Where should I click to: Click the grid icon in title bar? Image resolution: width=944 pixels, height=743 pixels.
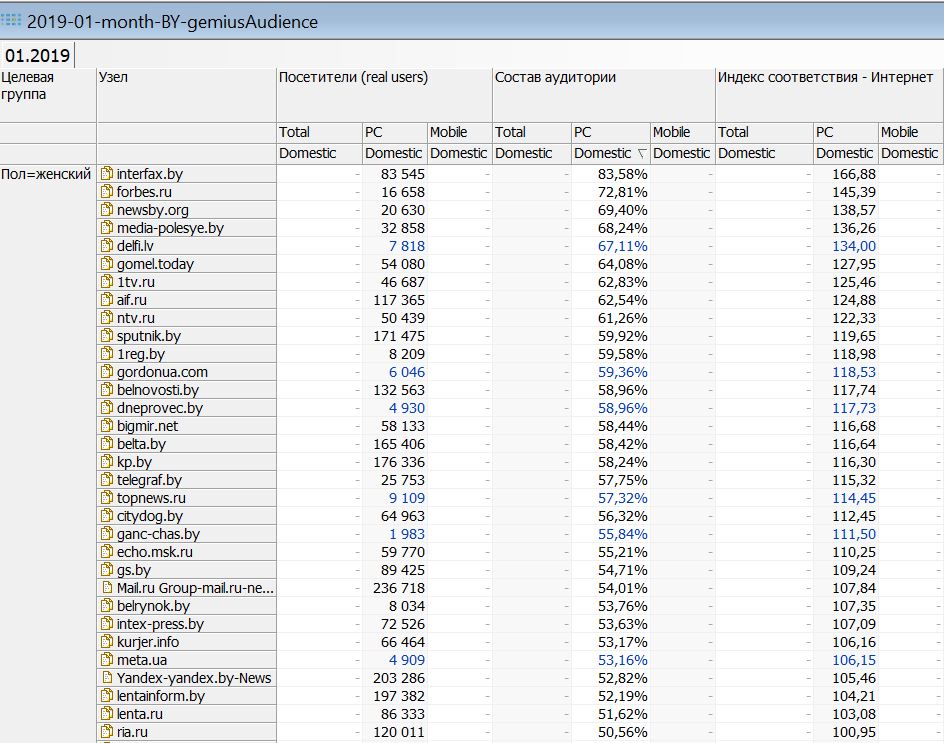tap(12, 20)
